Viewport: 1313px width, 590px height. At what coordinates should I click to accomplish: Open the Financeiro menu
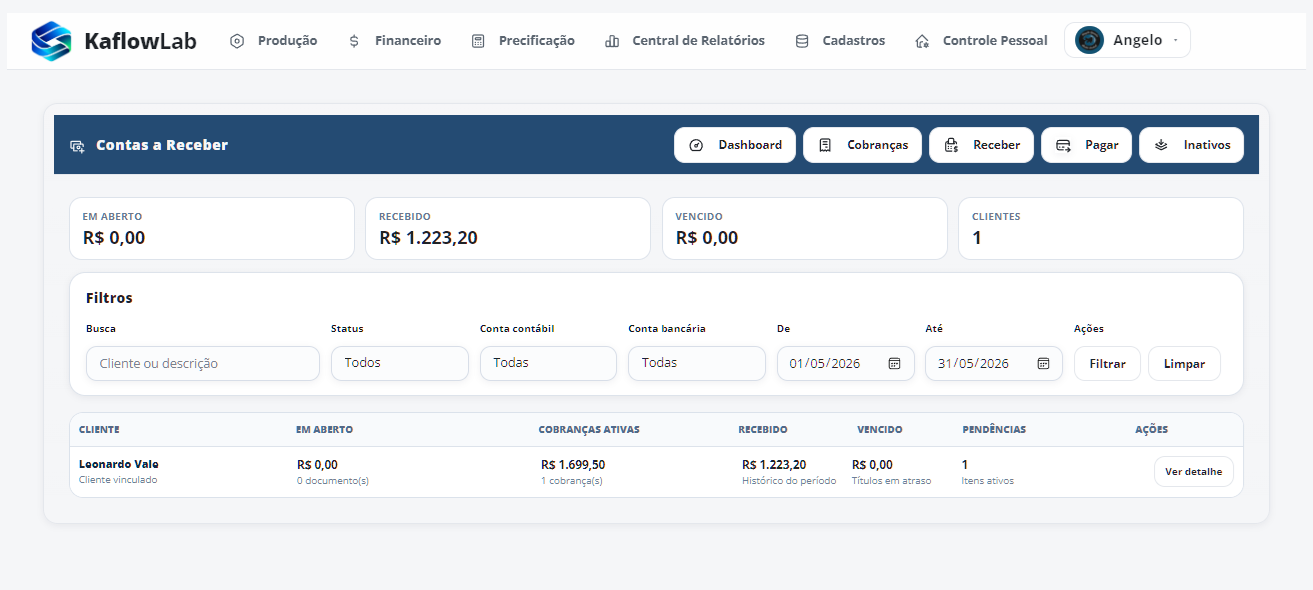click(x=395, y=41)
